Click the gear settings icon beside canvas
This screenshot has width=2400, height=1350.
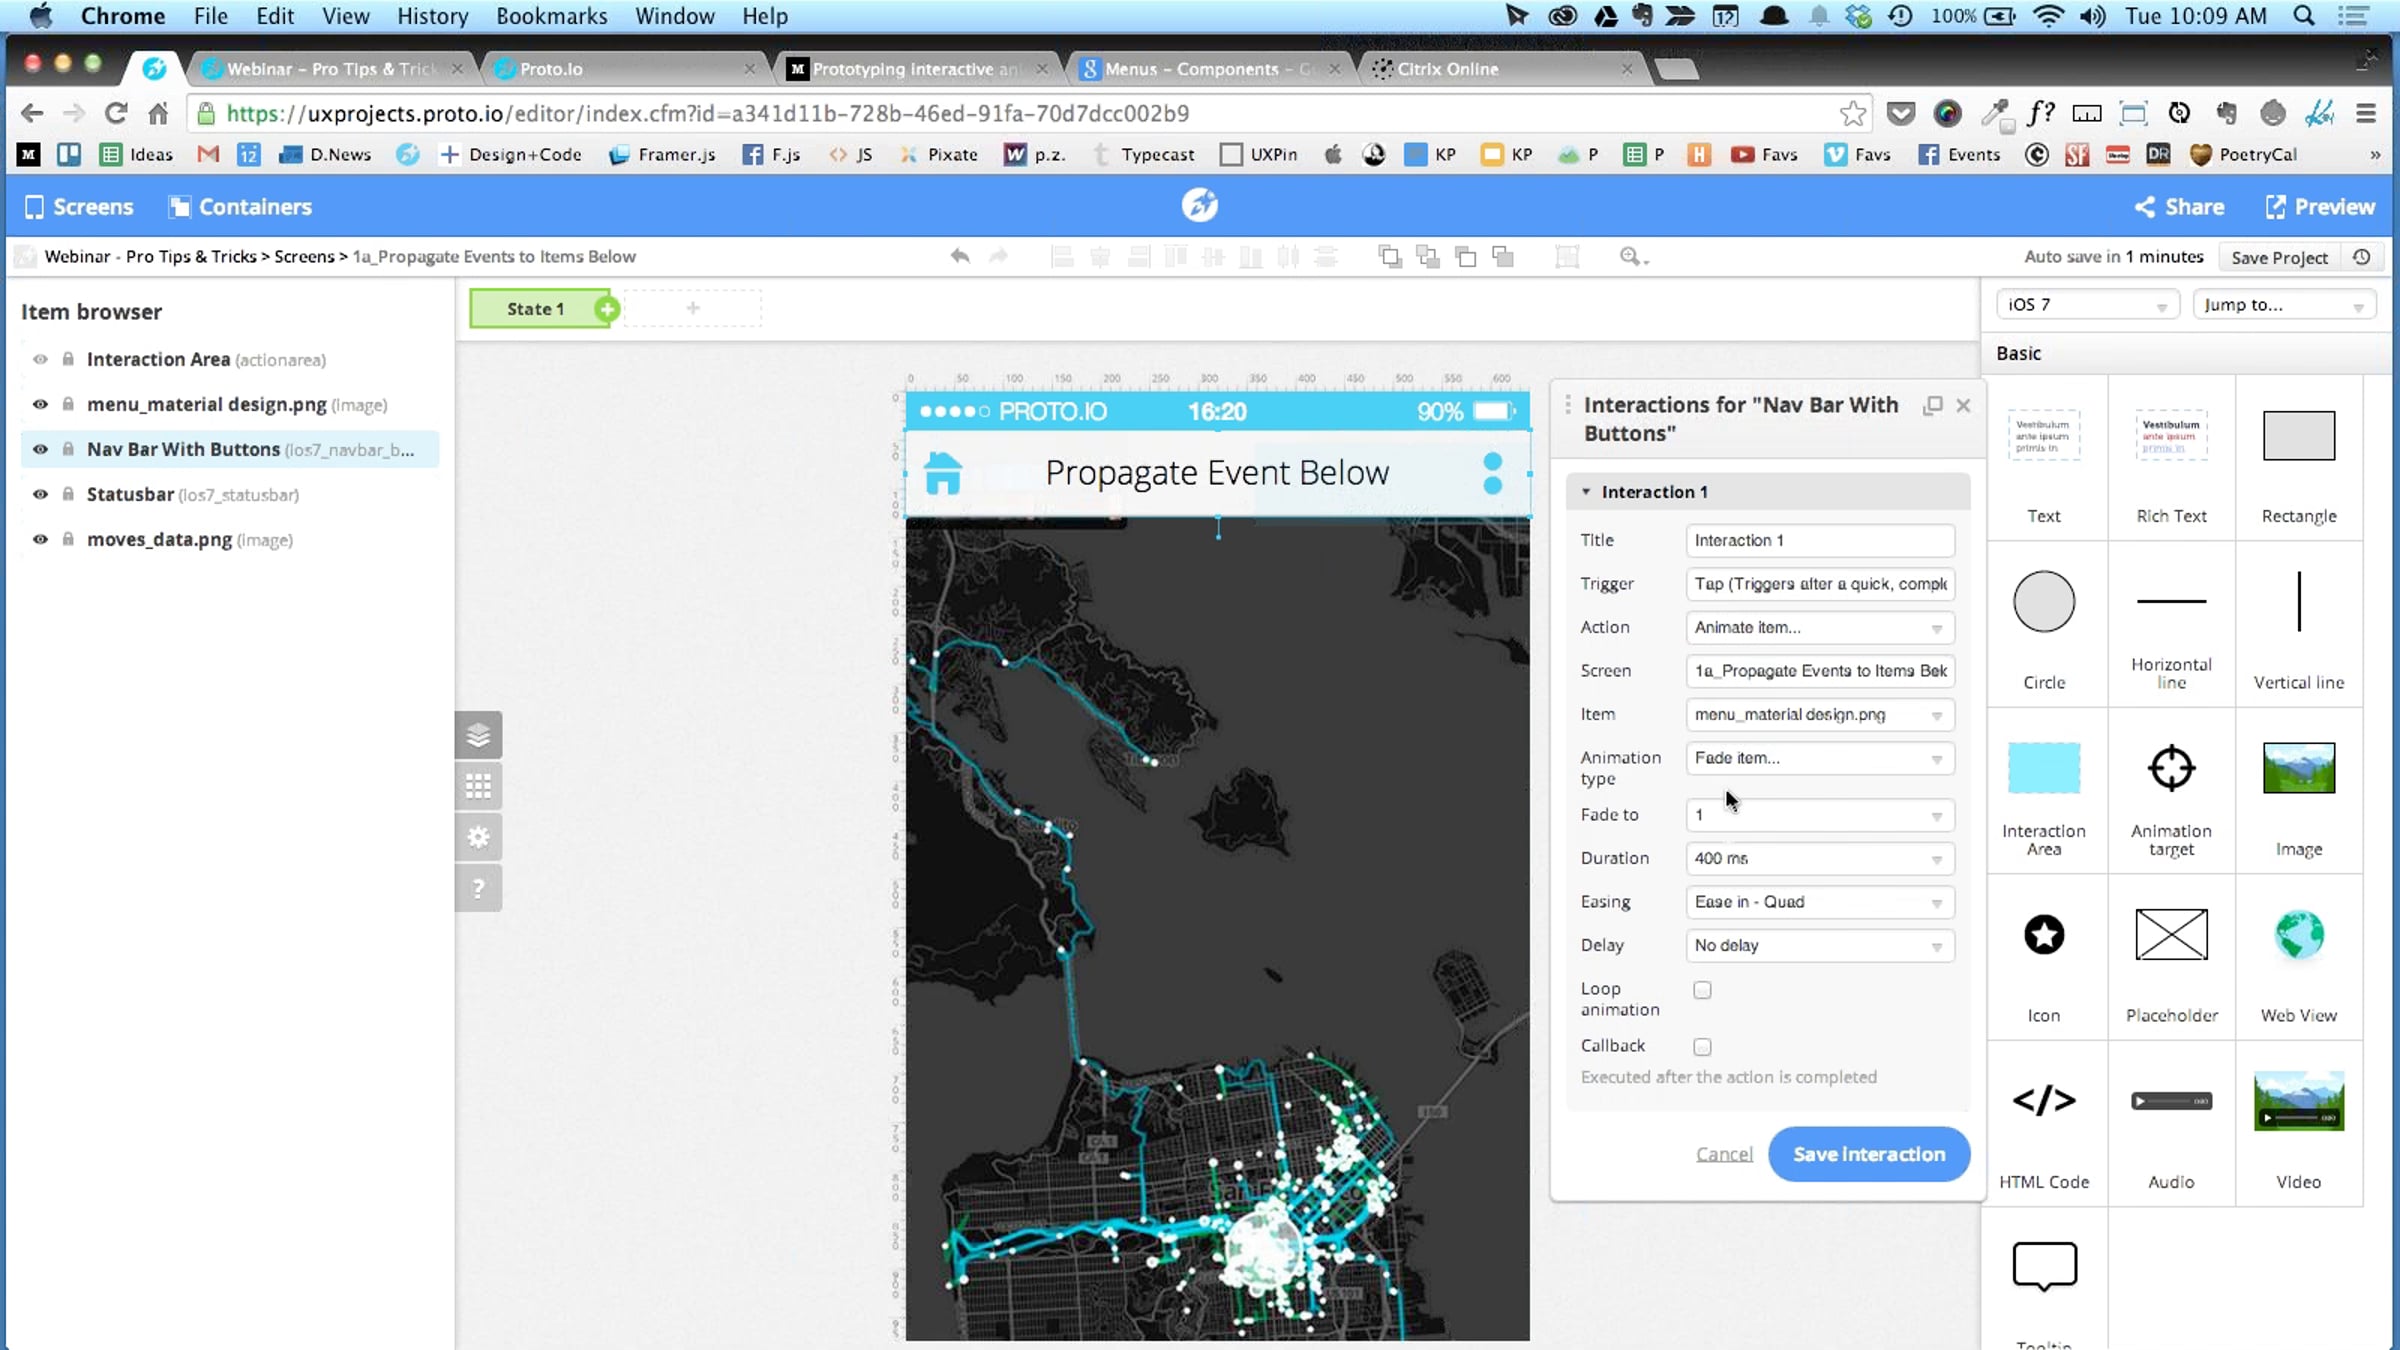(x=478, y=837)
